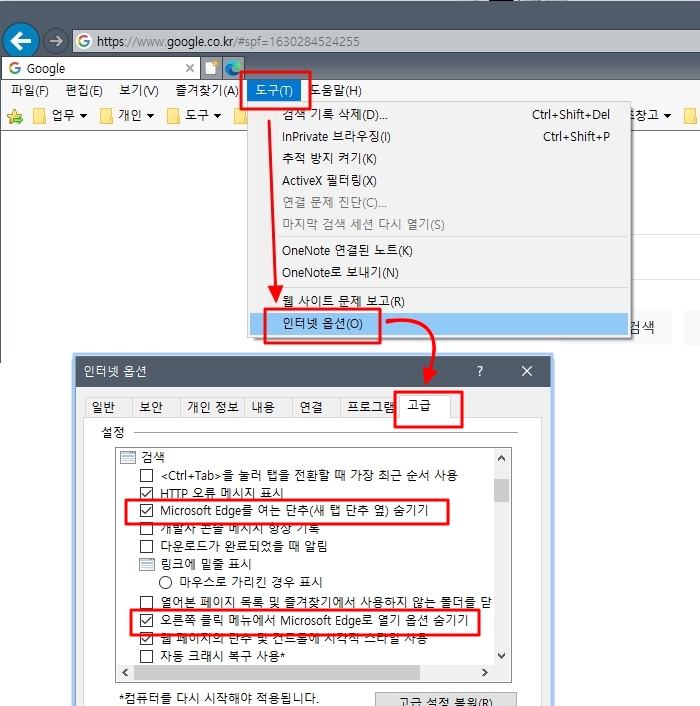Toggle HTTP 오류 메시지 표시 checkbox
Screen dimensions: 700x706
pos(146,493)
